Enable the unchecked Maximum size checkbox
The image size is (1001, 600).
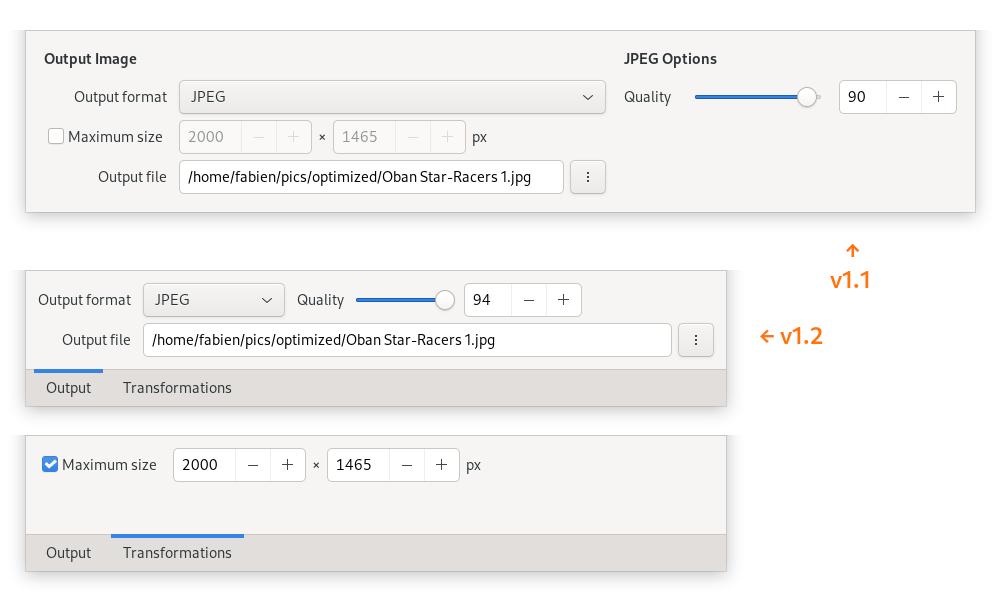pyautogui.click(x=56, y=137)
